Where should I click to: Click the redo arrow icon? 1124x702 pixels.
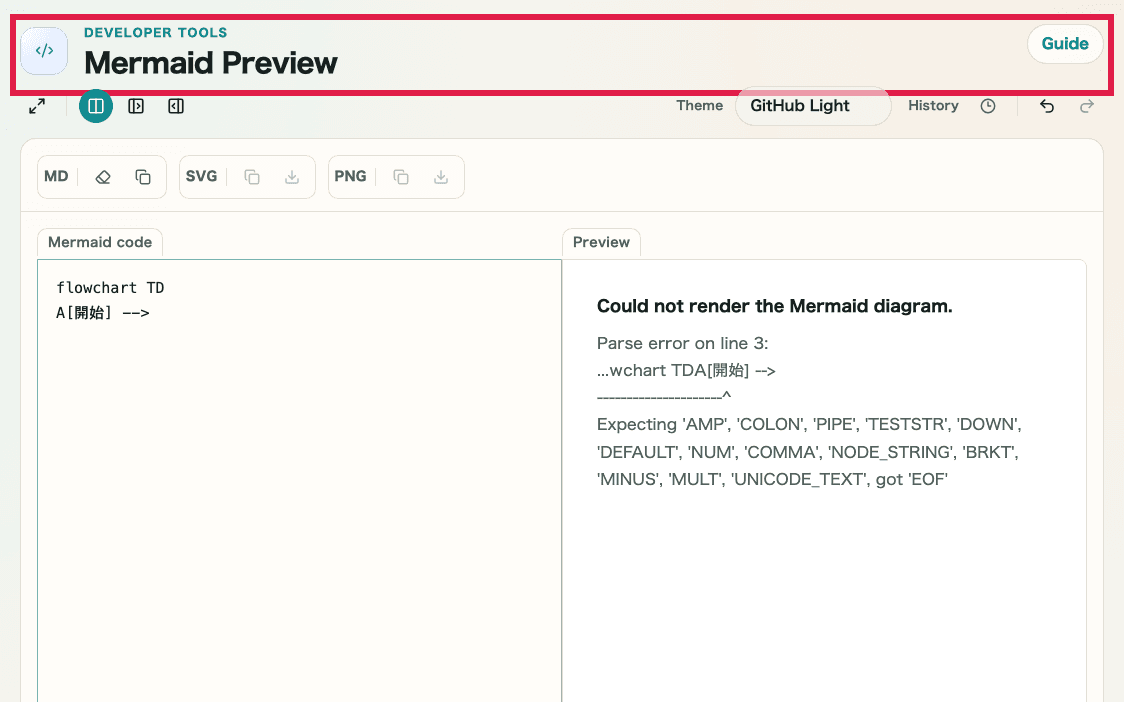[x=1086, y=106]
